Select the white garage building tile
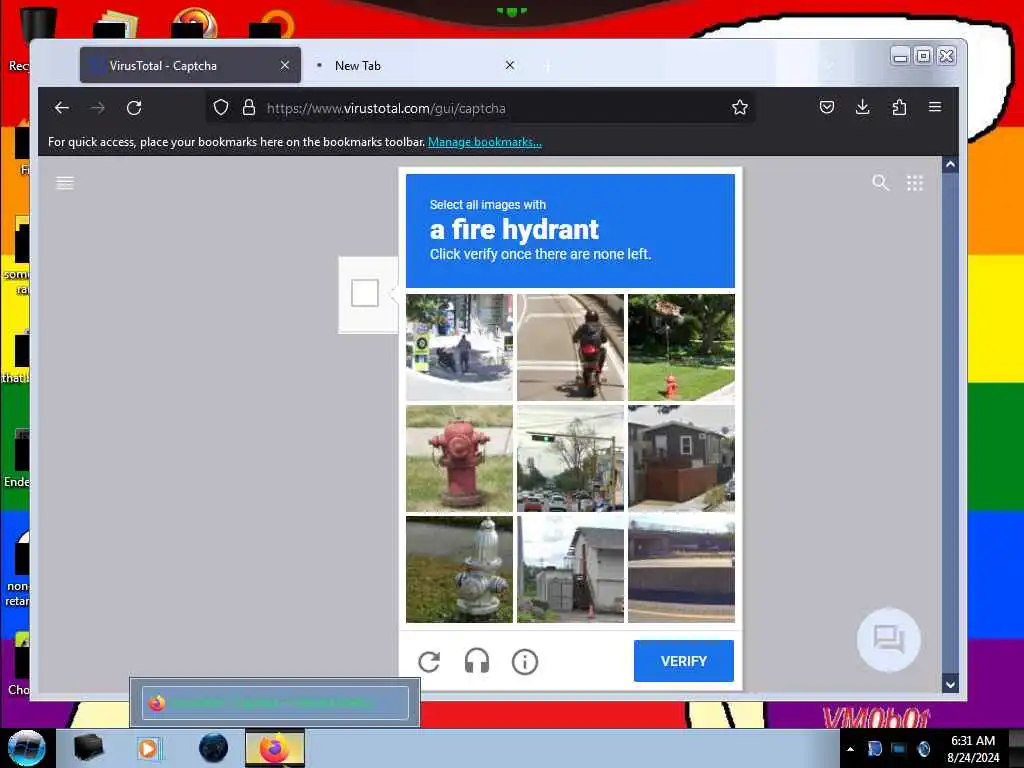Screen dimensions: 1024x768 570,569
